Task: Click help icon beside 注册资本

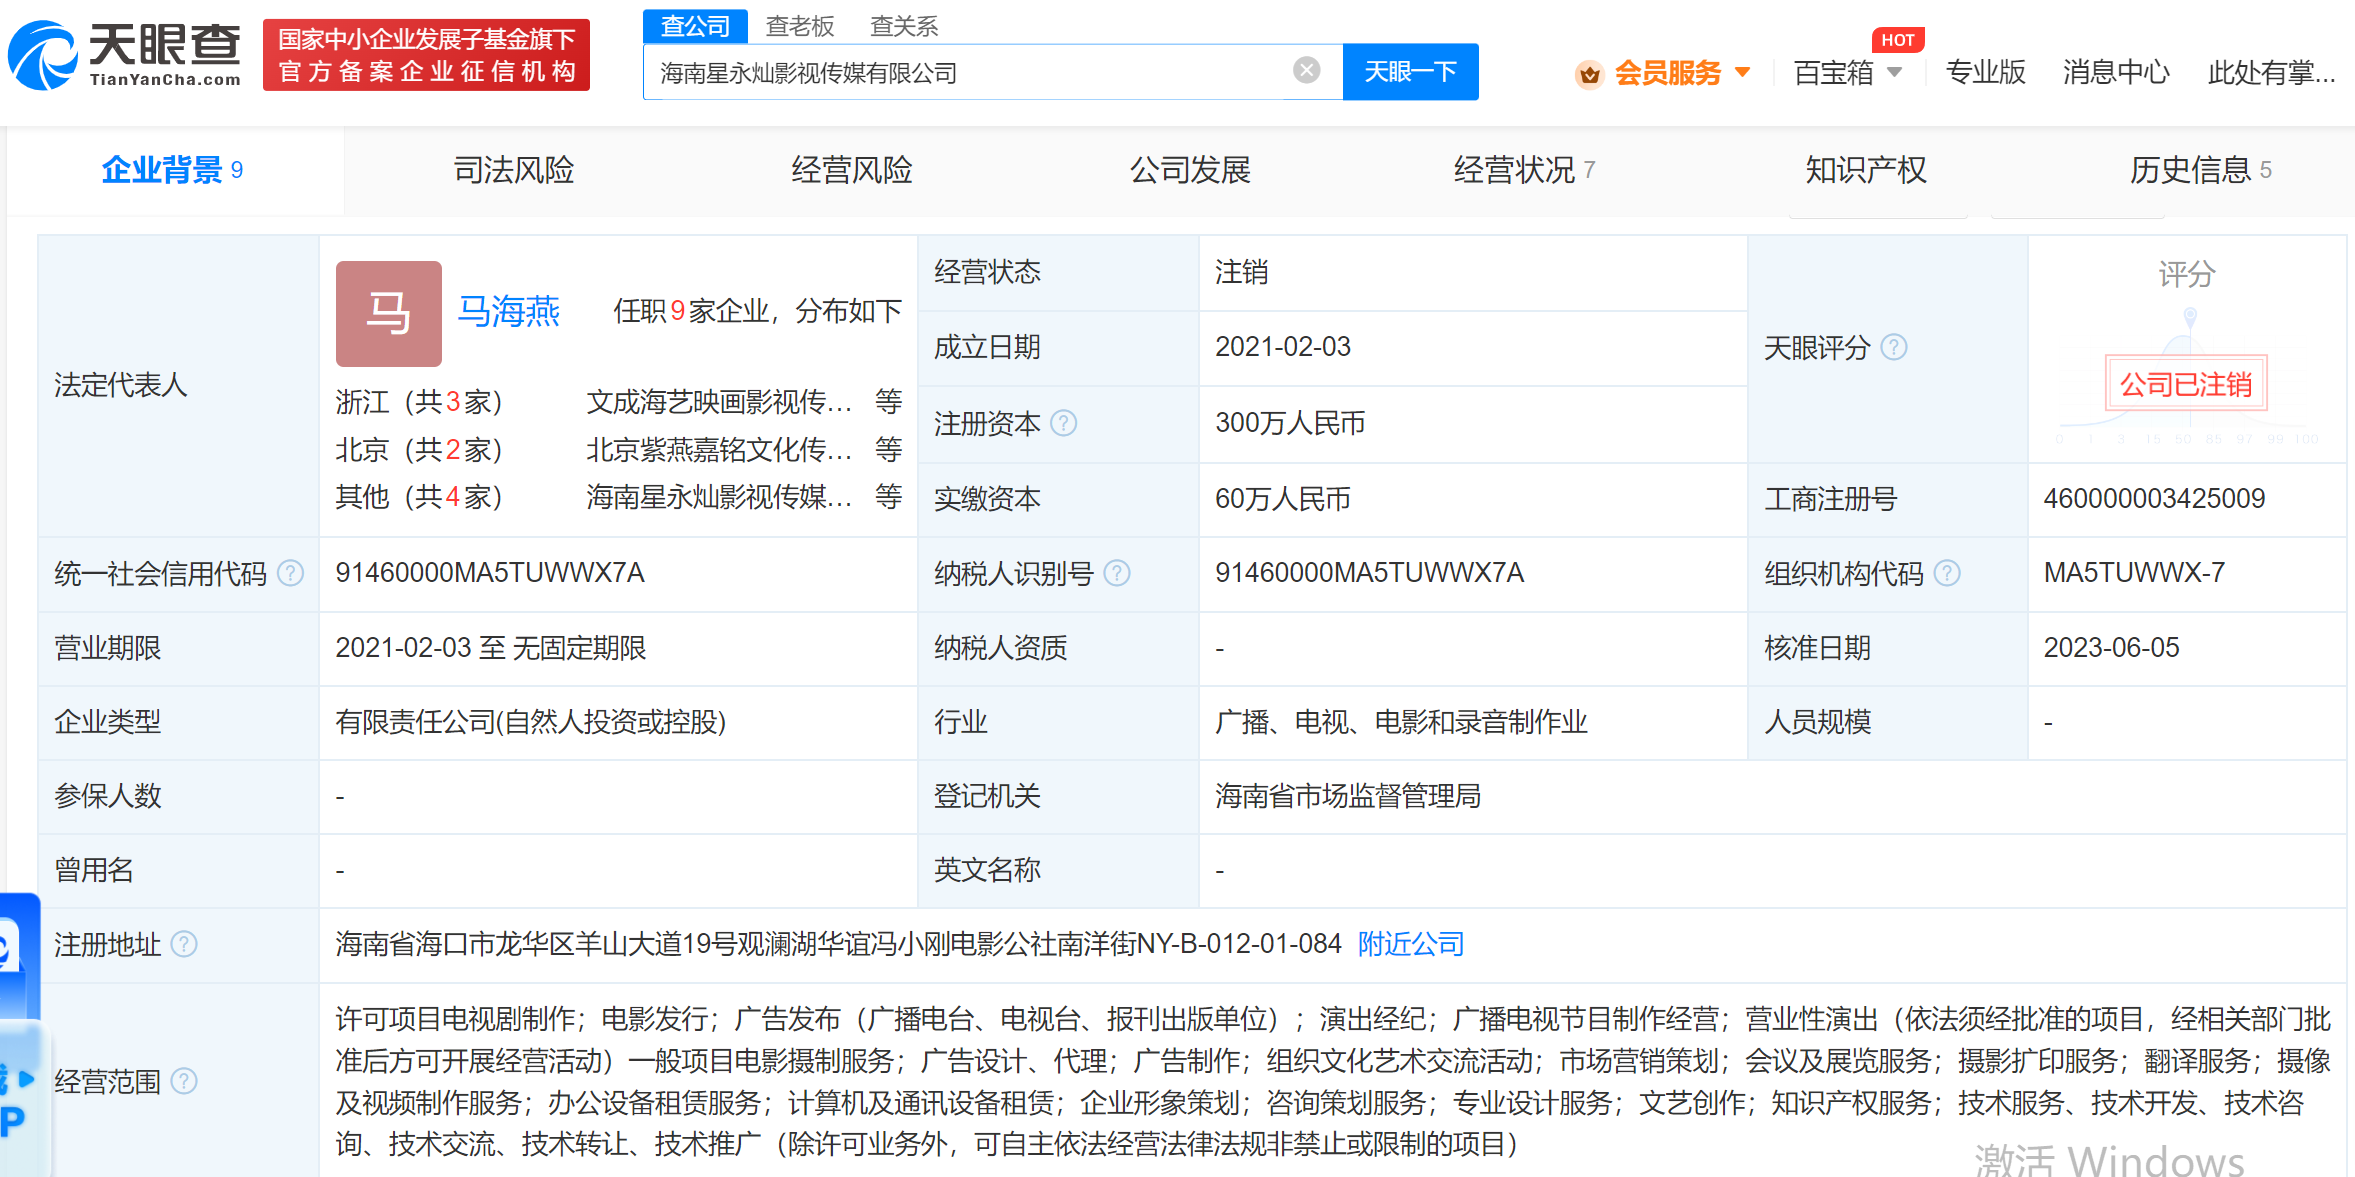Action: tap(1064, 423)
